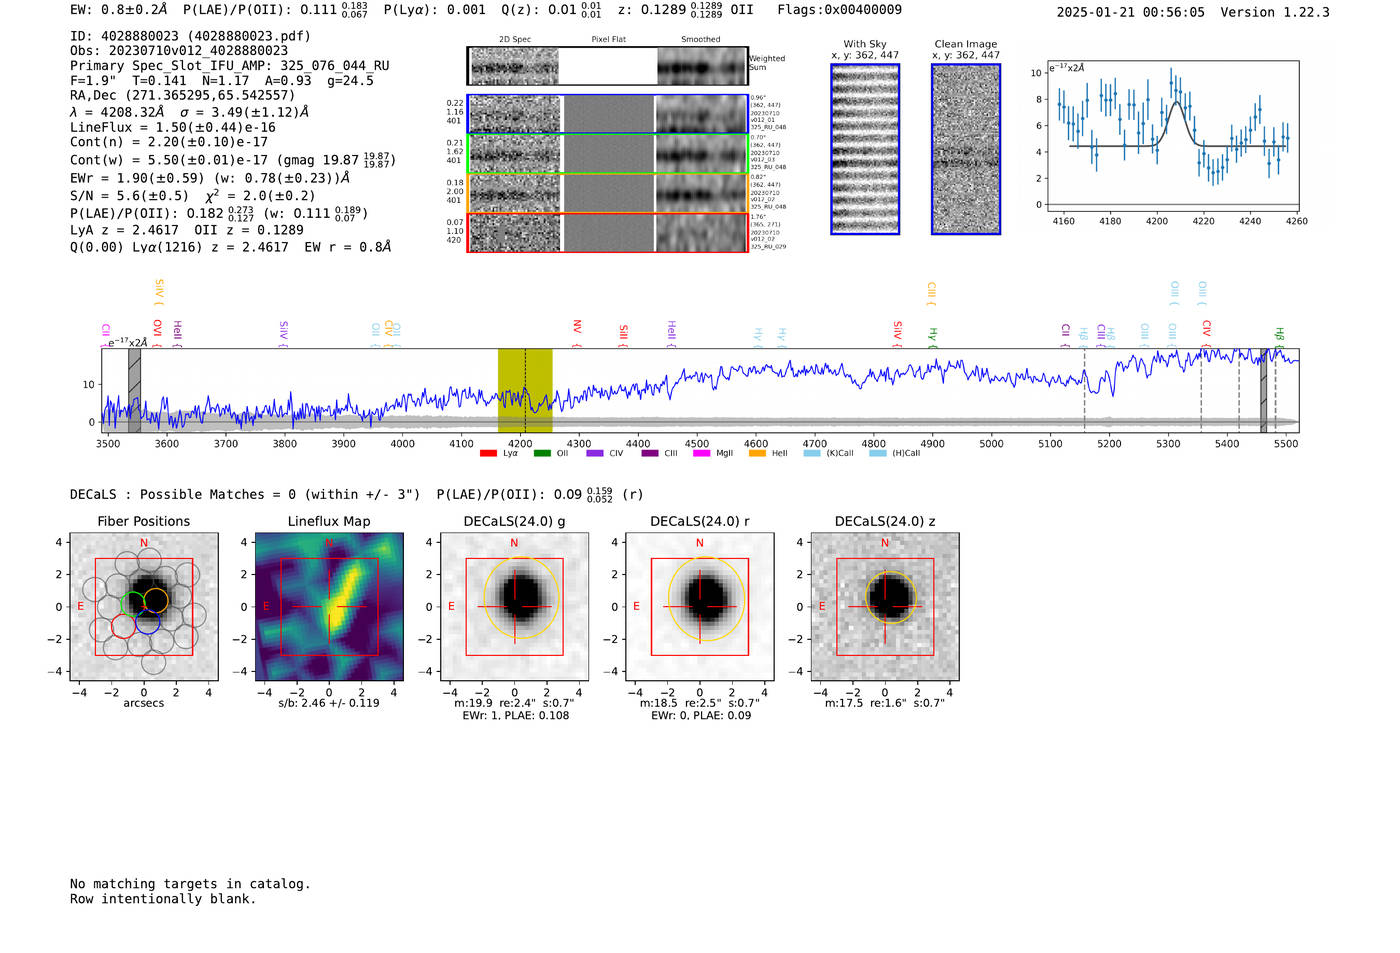
Task: Click the Gaussian emission line fit plot
Action: 1172,136
